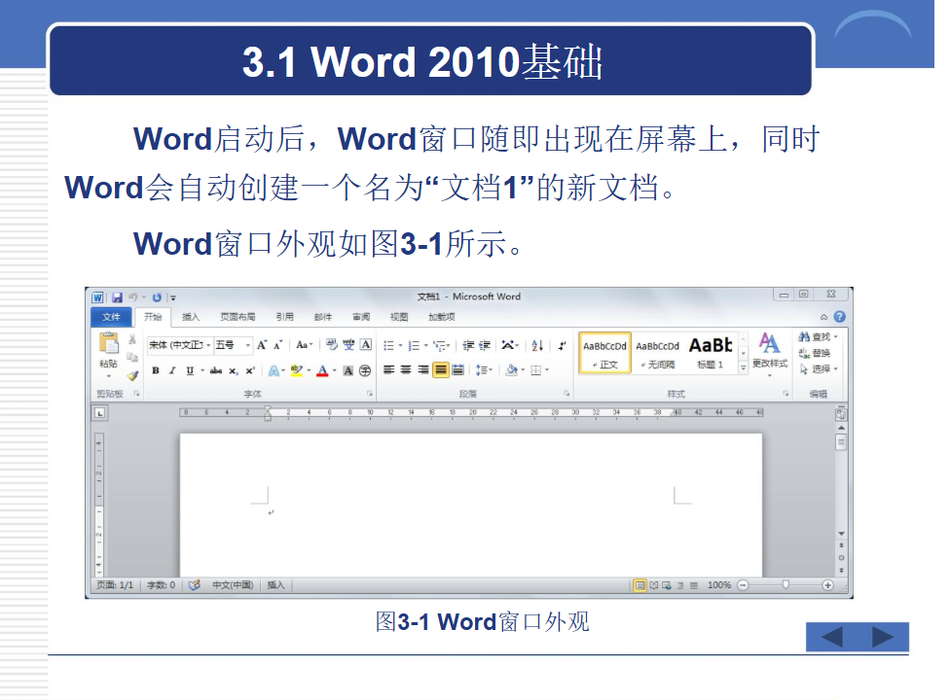
Task: Switch to the 插入 (Insert) ribbon tab
Action: point(190,317)
